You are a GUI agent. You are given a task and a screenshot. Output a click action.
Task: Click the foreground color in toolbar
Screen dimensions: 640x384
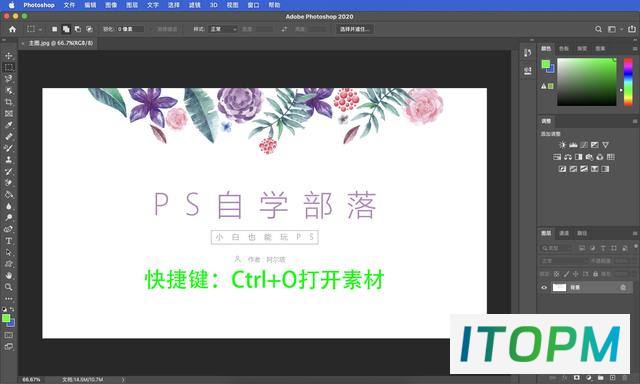coord(6,319)
